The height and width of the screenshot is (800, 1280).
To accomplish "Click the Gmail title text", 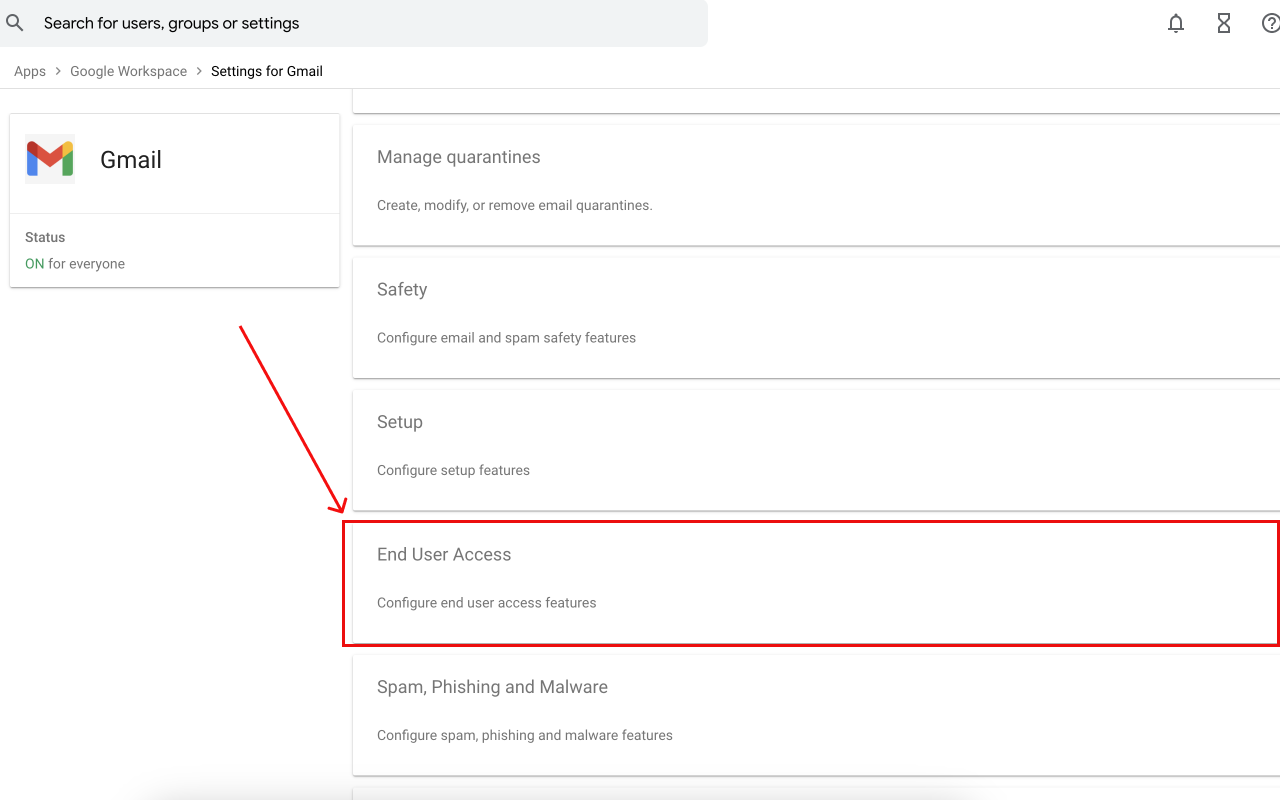I will (131, 160).
